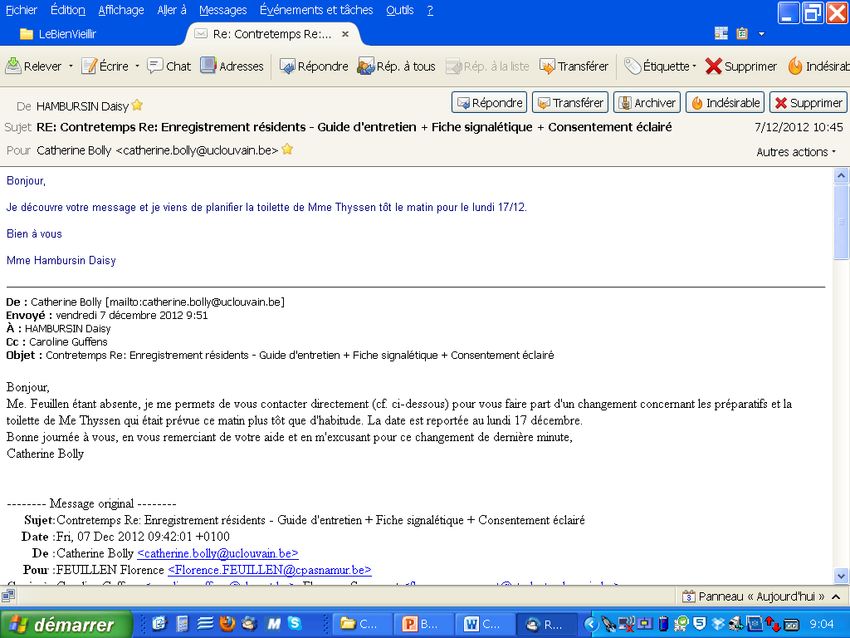Image resolution: width=850 pixels, height=638 pixels.
Task: Click Transférer in the main toolbar
Action: click(x=574, y=66)
